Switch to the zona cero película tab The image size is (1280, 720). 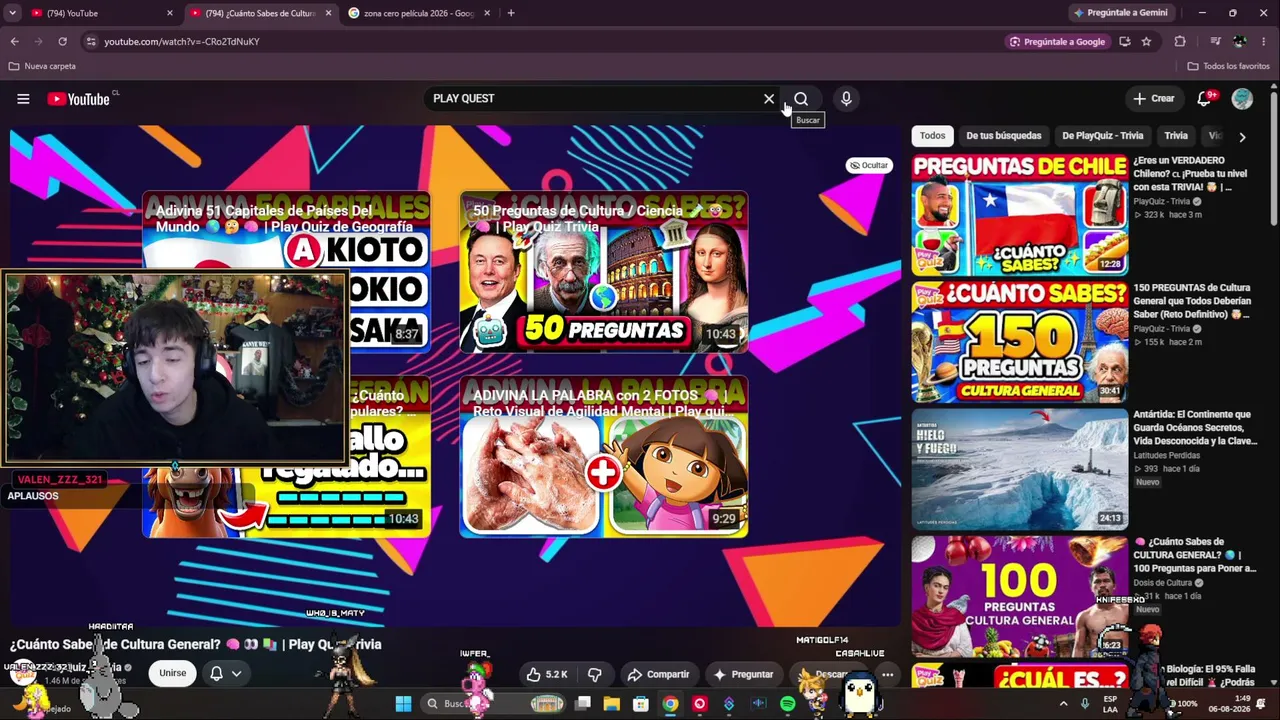click(x=419, y=13)
